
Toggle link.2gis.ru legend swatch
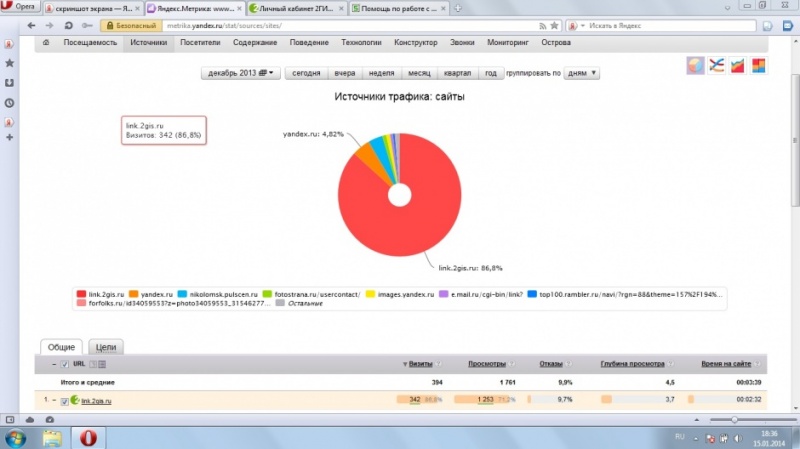tap(81, 294)
